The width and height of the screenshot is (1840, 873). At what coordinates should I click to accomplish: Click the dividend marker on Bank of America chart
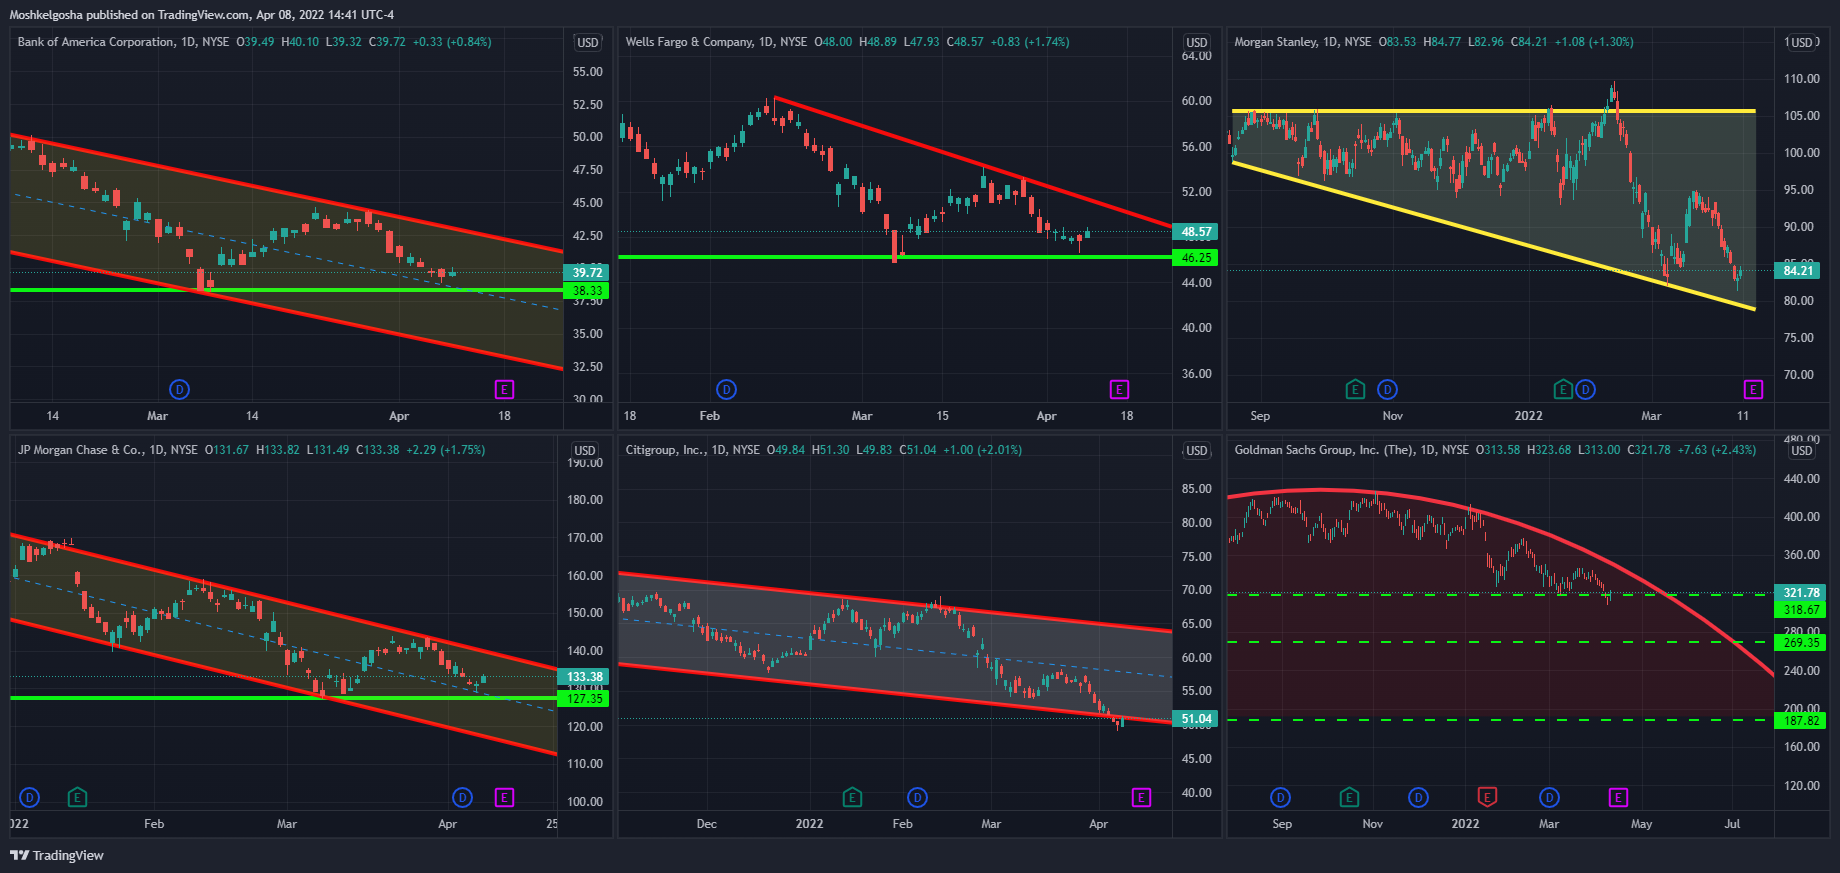(179, 389)
